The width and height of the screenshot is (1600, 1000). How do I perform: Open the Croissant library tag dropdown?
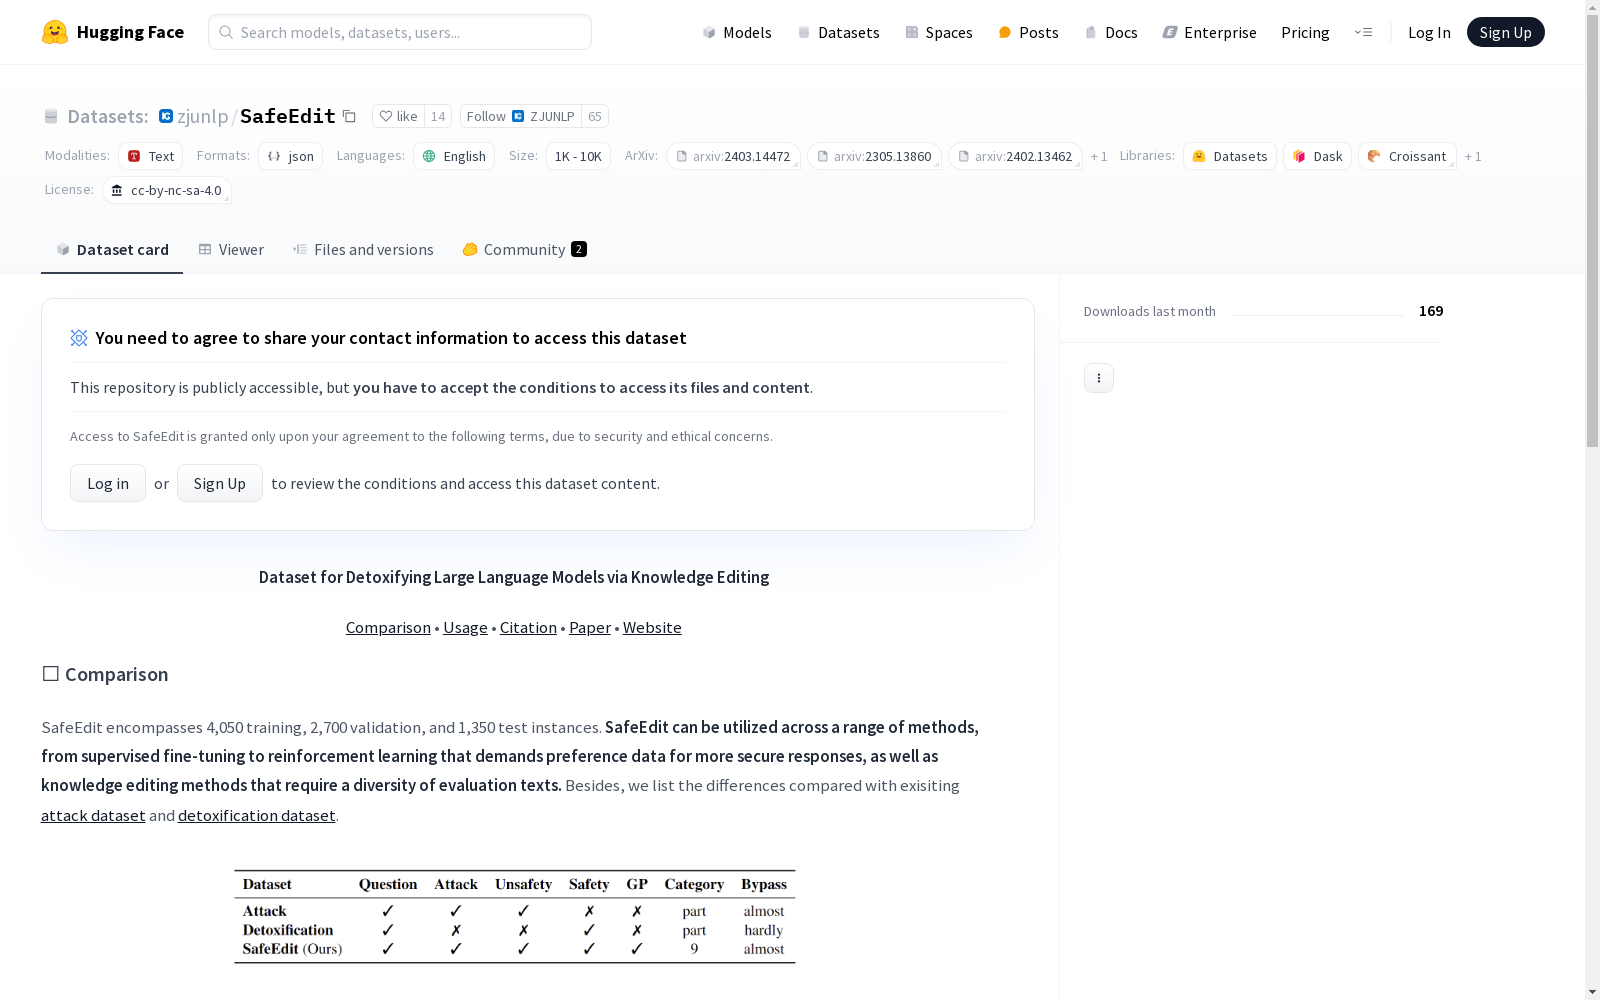1407,156
